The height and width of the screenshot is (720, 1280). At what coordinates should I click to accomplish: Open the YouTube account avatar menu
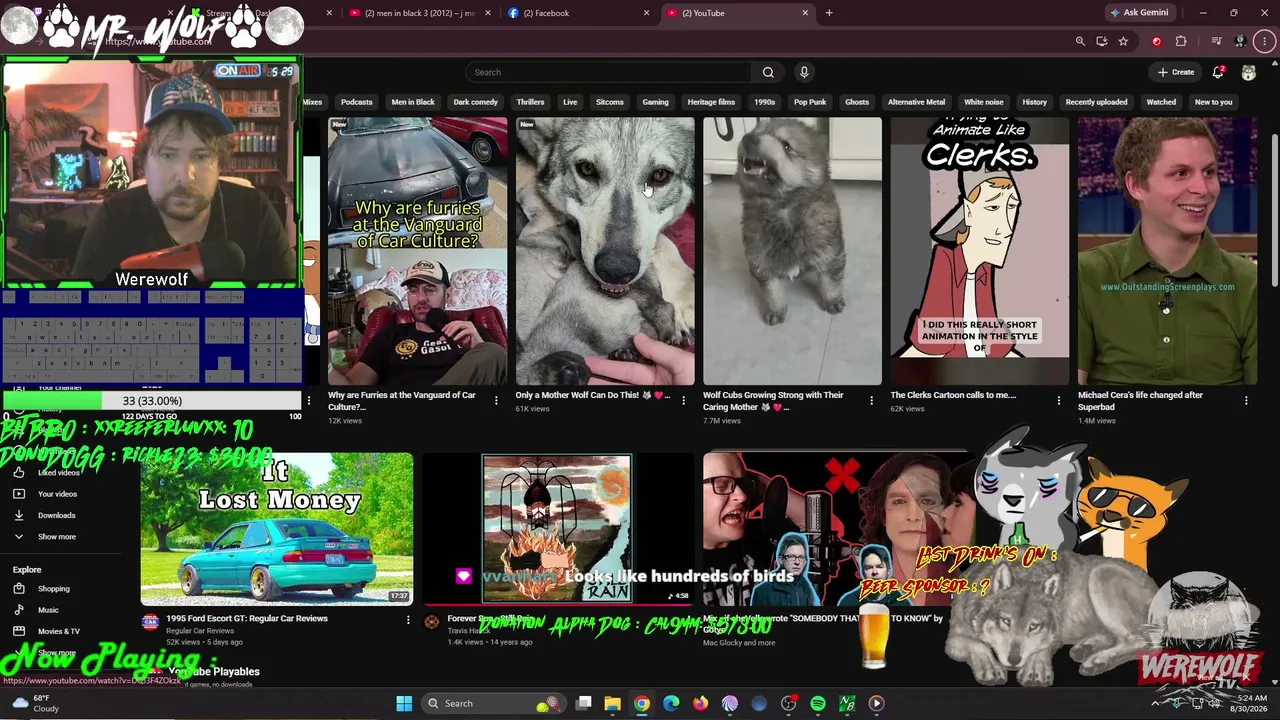pos(1248,72)
